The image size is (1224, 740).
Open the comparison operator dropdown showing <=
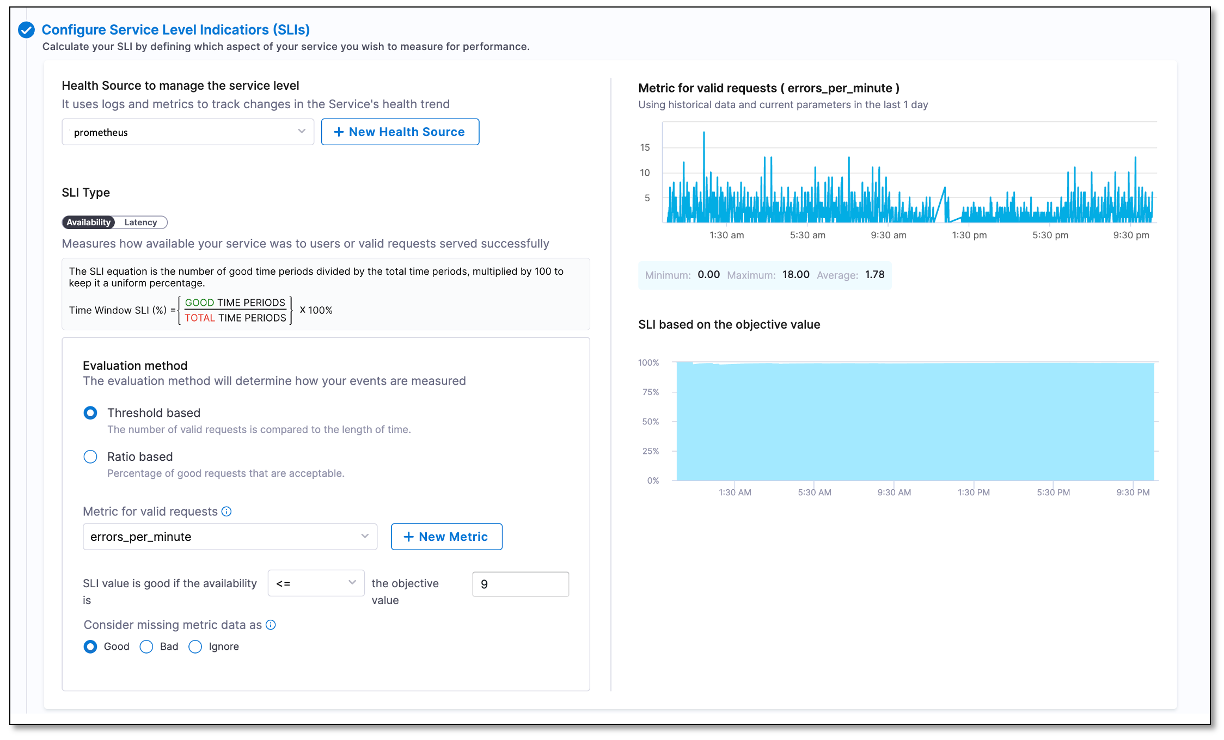click(316, 583)
